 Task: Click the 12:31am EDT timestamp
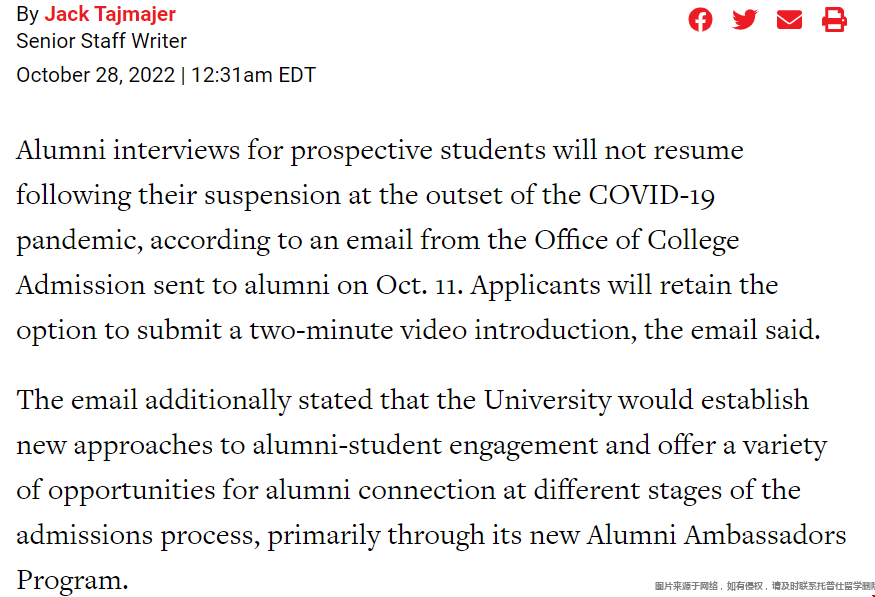click(x=253, y=75)
